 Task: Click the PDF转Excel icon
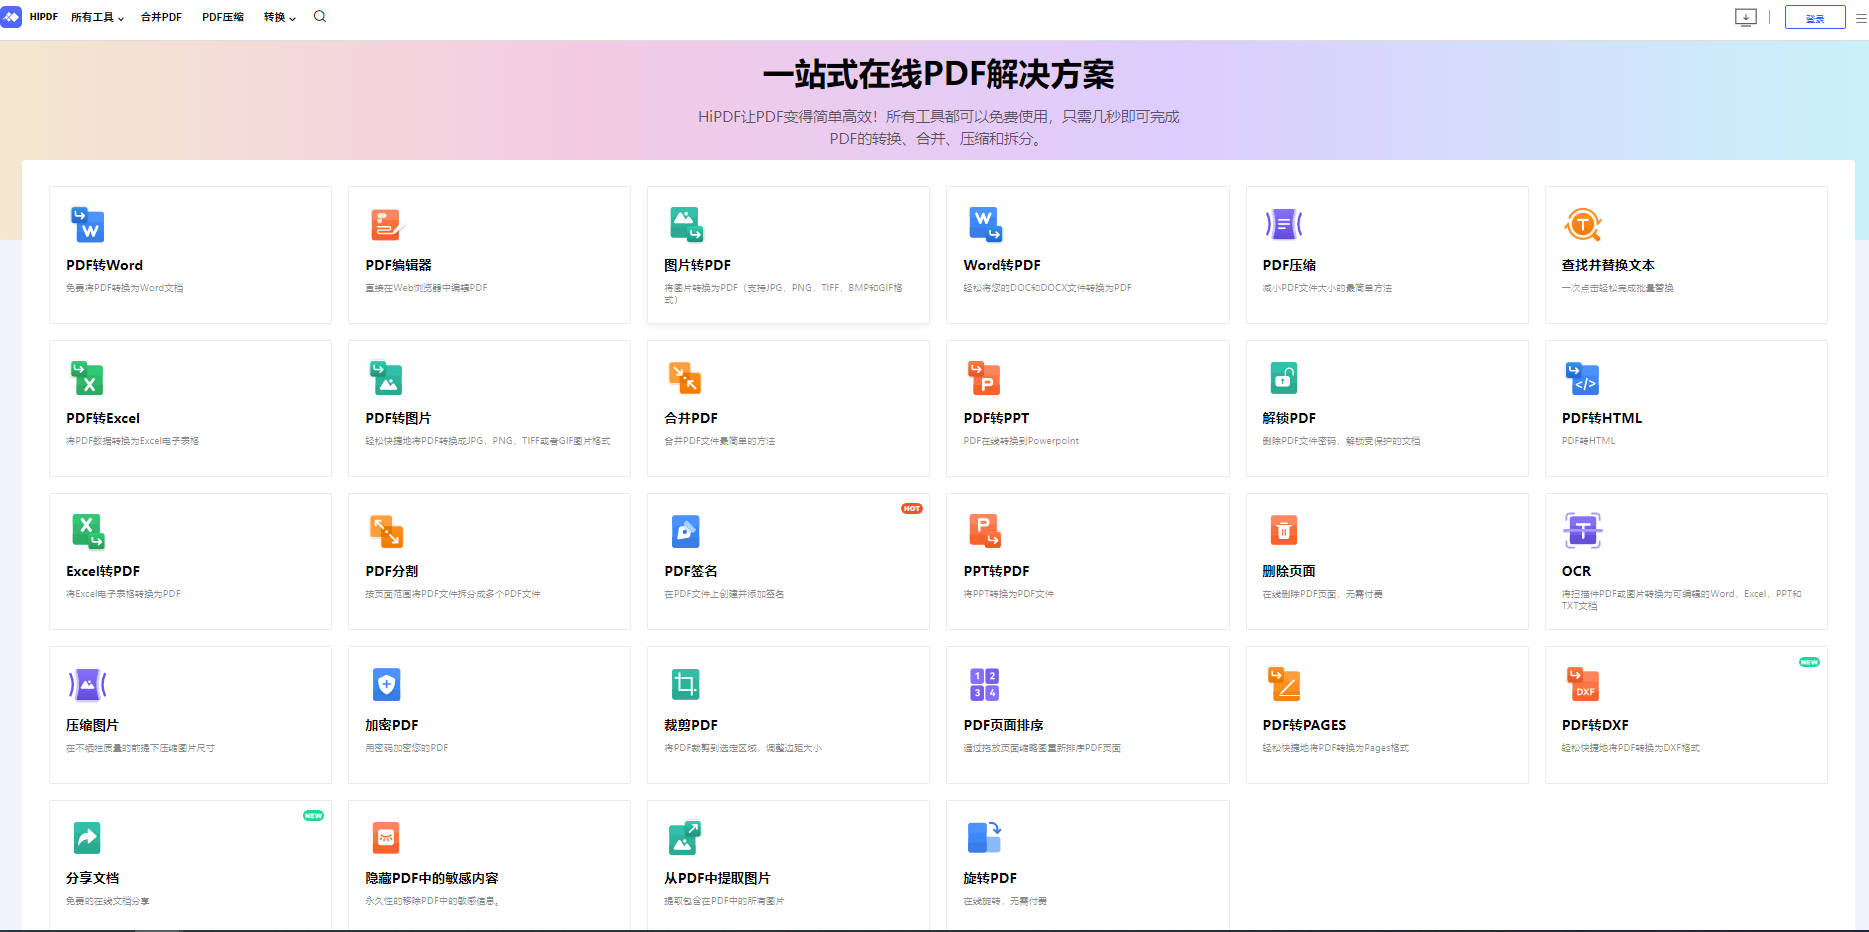pos(87,378)
